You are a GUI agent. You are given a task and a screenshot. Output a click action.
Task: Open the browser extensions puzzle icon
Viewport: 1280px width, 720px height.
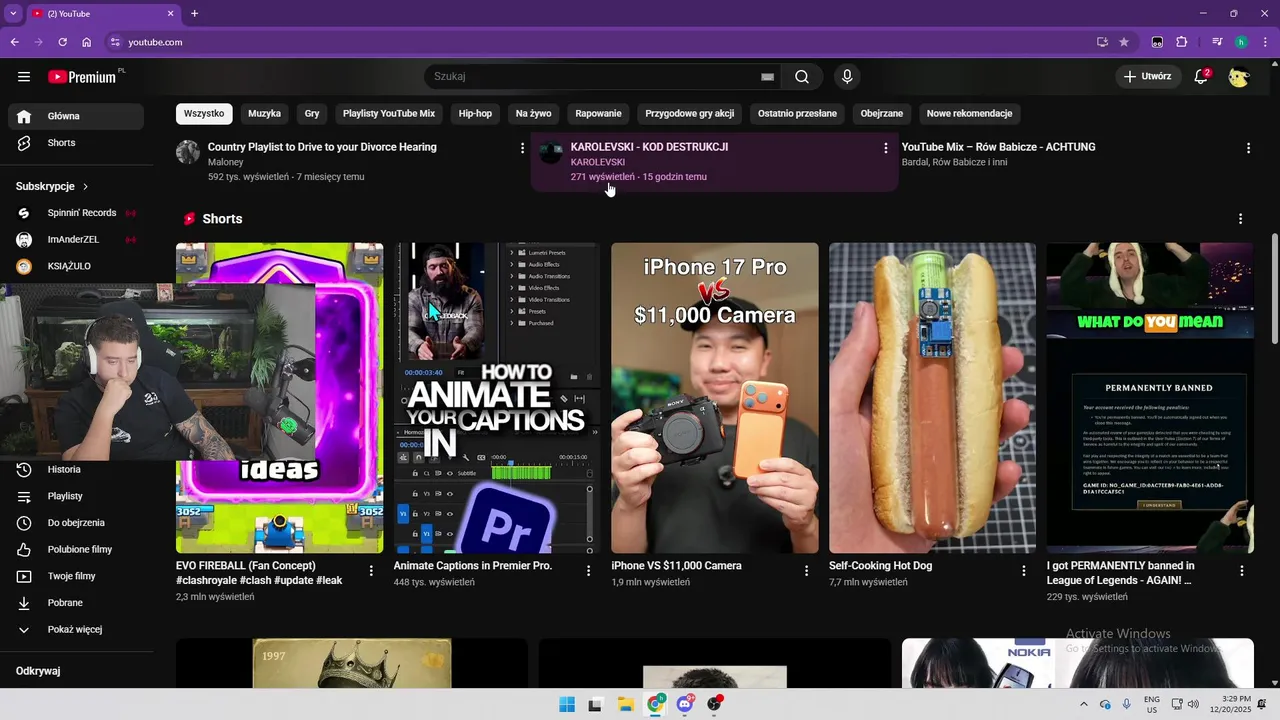[x=1182, y=42]
